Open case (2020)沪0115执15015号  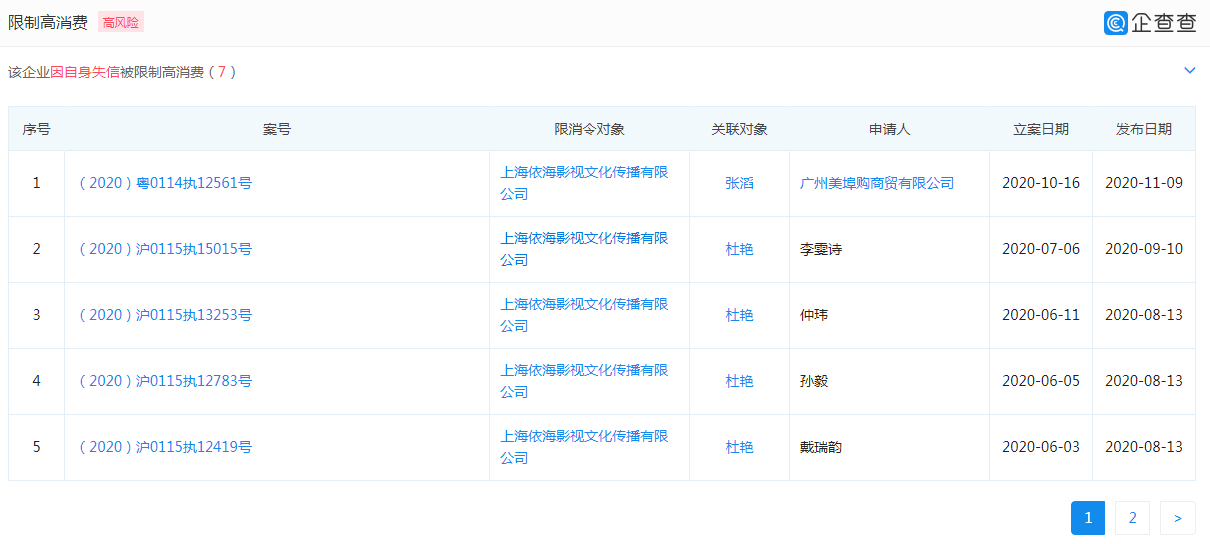coord(165,249)
